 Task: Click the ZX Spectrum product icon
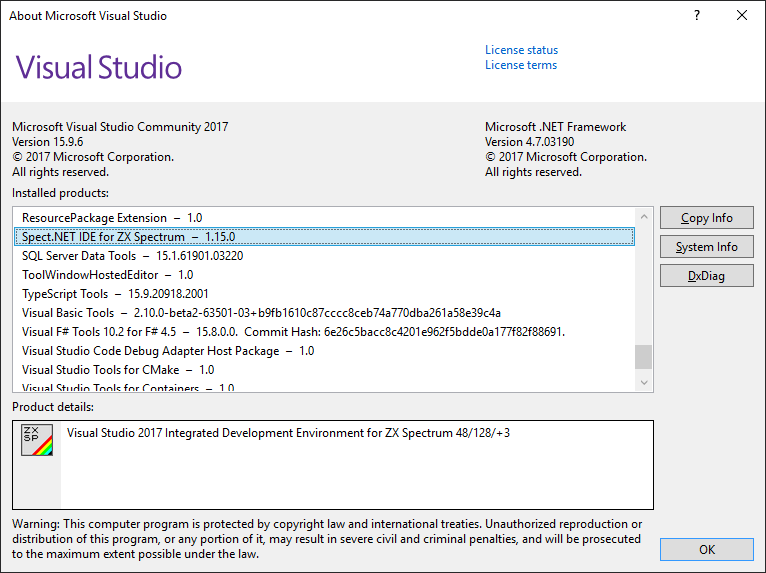coord(37,440)
